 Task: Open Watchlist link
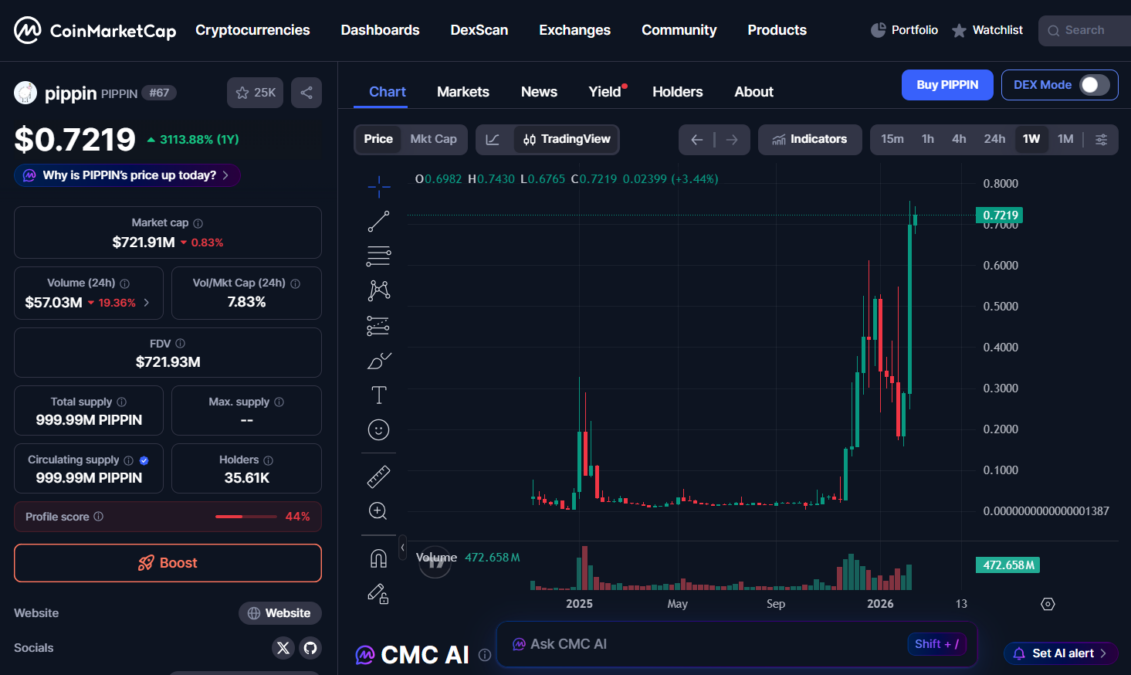[x=987, y=30]
